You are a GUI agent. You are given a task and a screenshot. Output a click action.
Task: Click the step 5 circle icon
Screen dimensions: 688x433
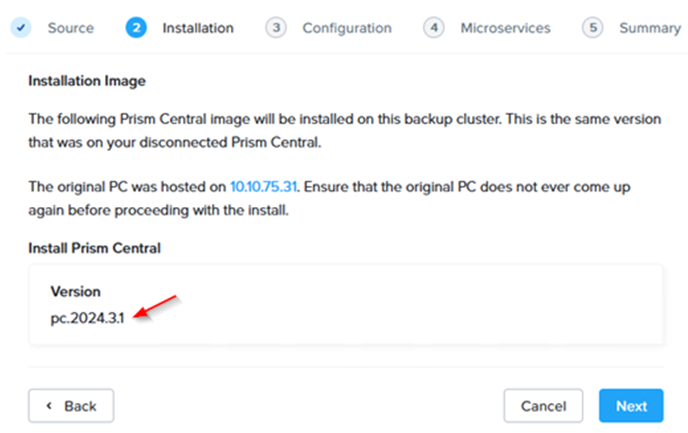coord(593,28)
